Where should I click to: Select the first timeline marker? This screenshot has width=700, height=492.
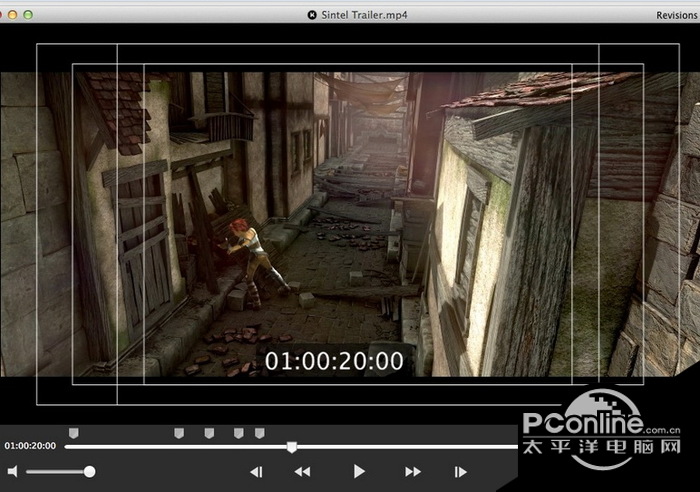pyautogui.click(x=74, y=433)
